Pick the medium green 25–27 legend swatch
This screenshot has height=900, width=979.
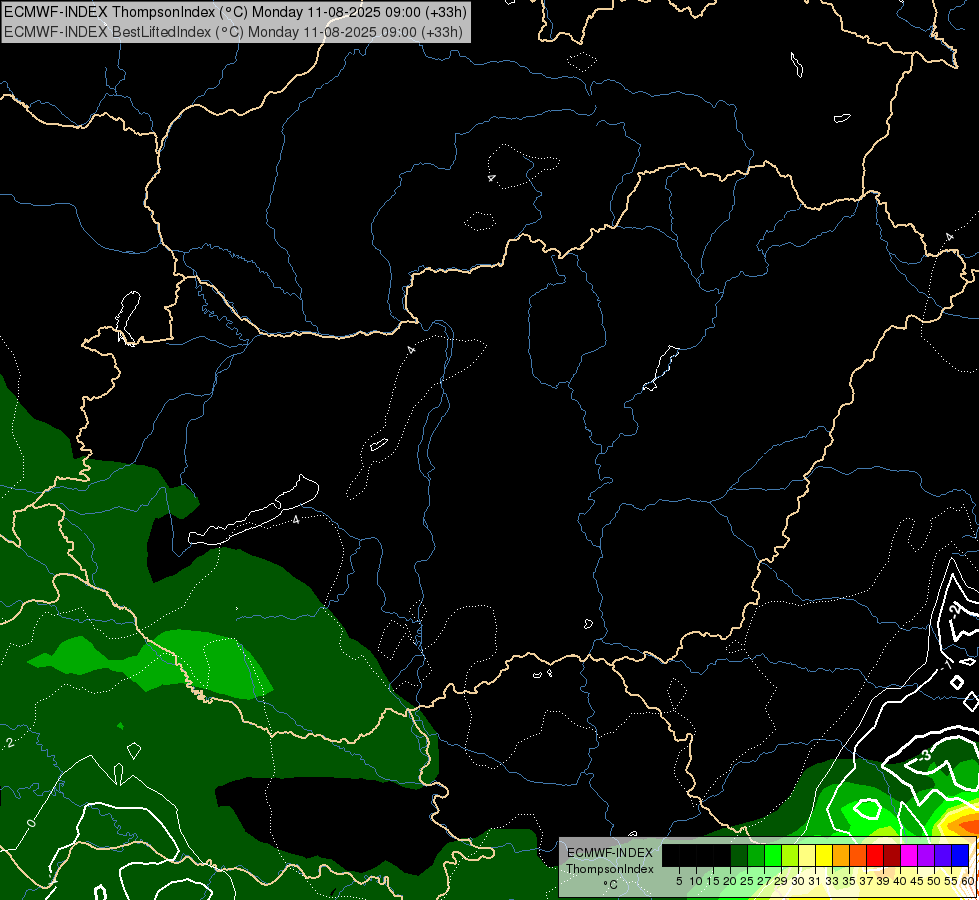756,855
